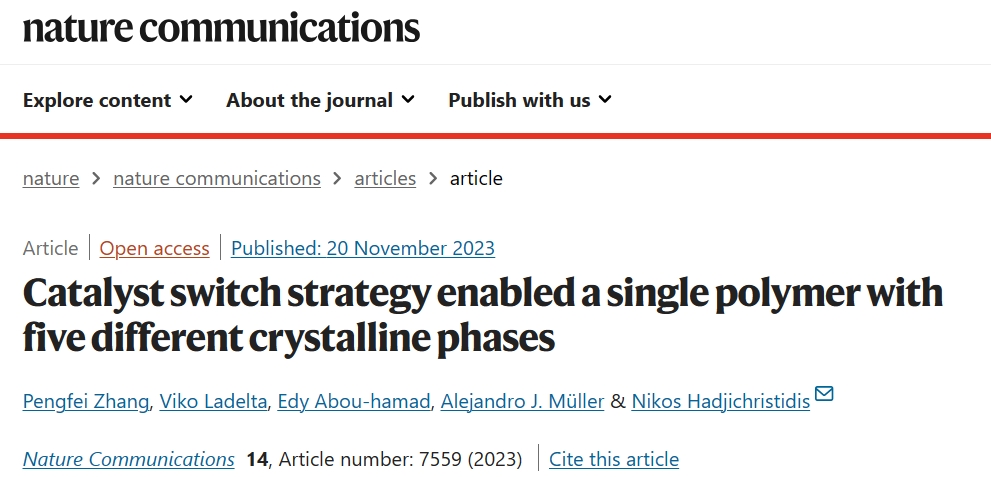This screenshot has width=991, height=477.
Task: Click author Nikos Hadjichristidis
Action: (x=720, y=401)
